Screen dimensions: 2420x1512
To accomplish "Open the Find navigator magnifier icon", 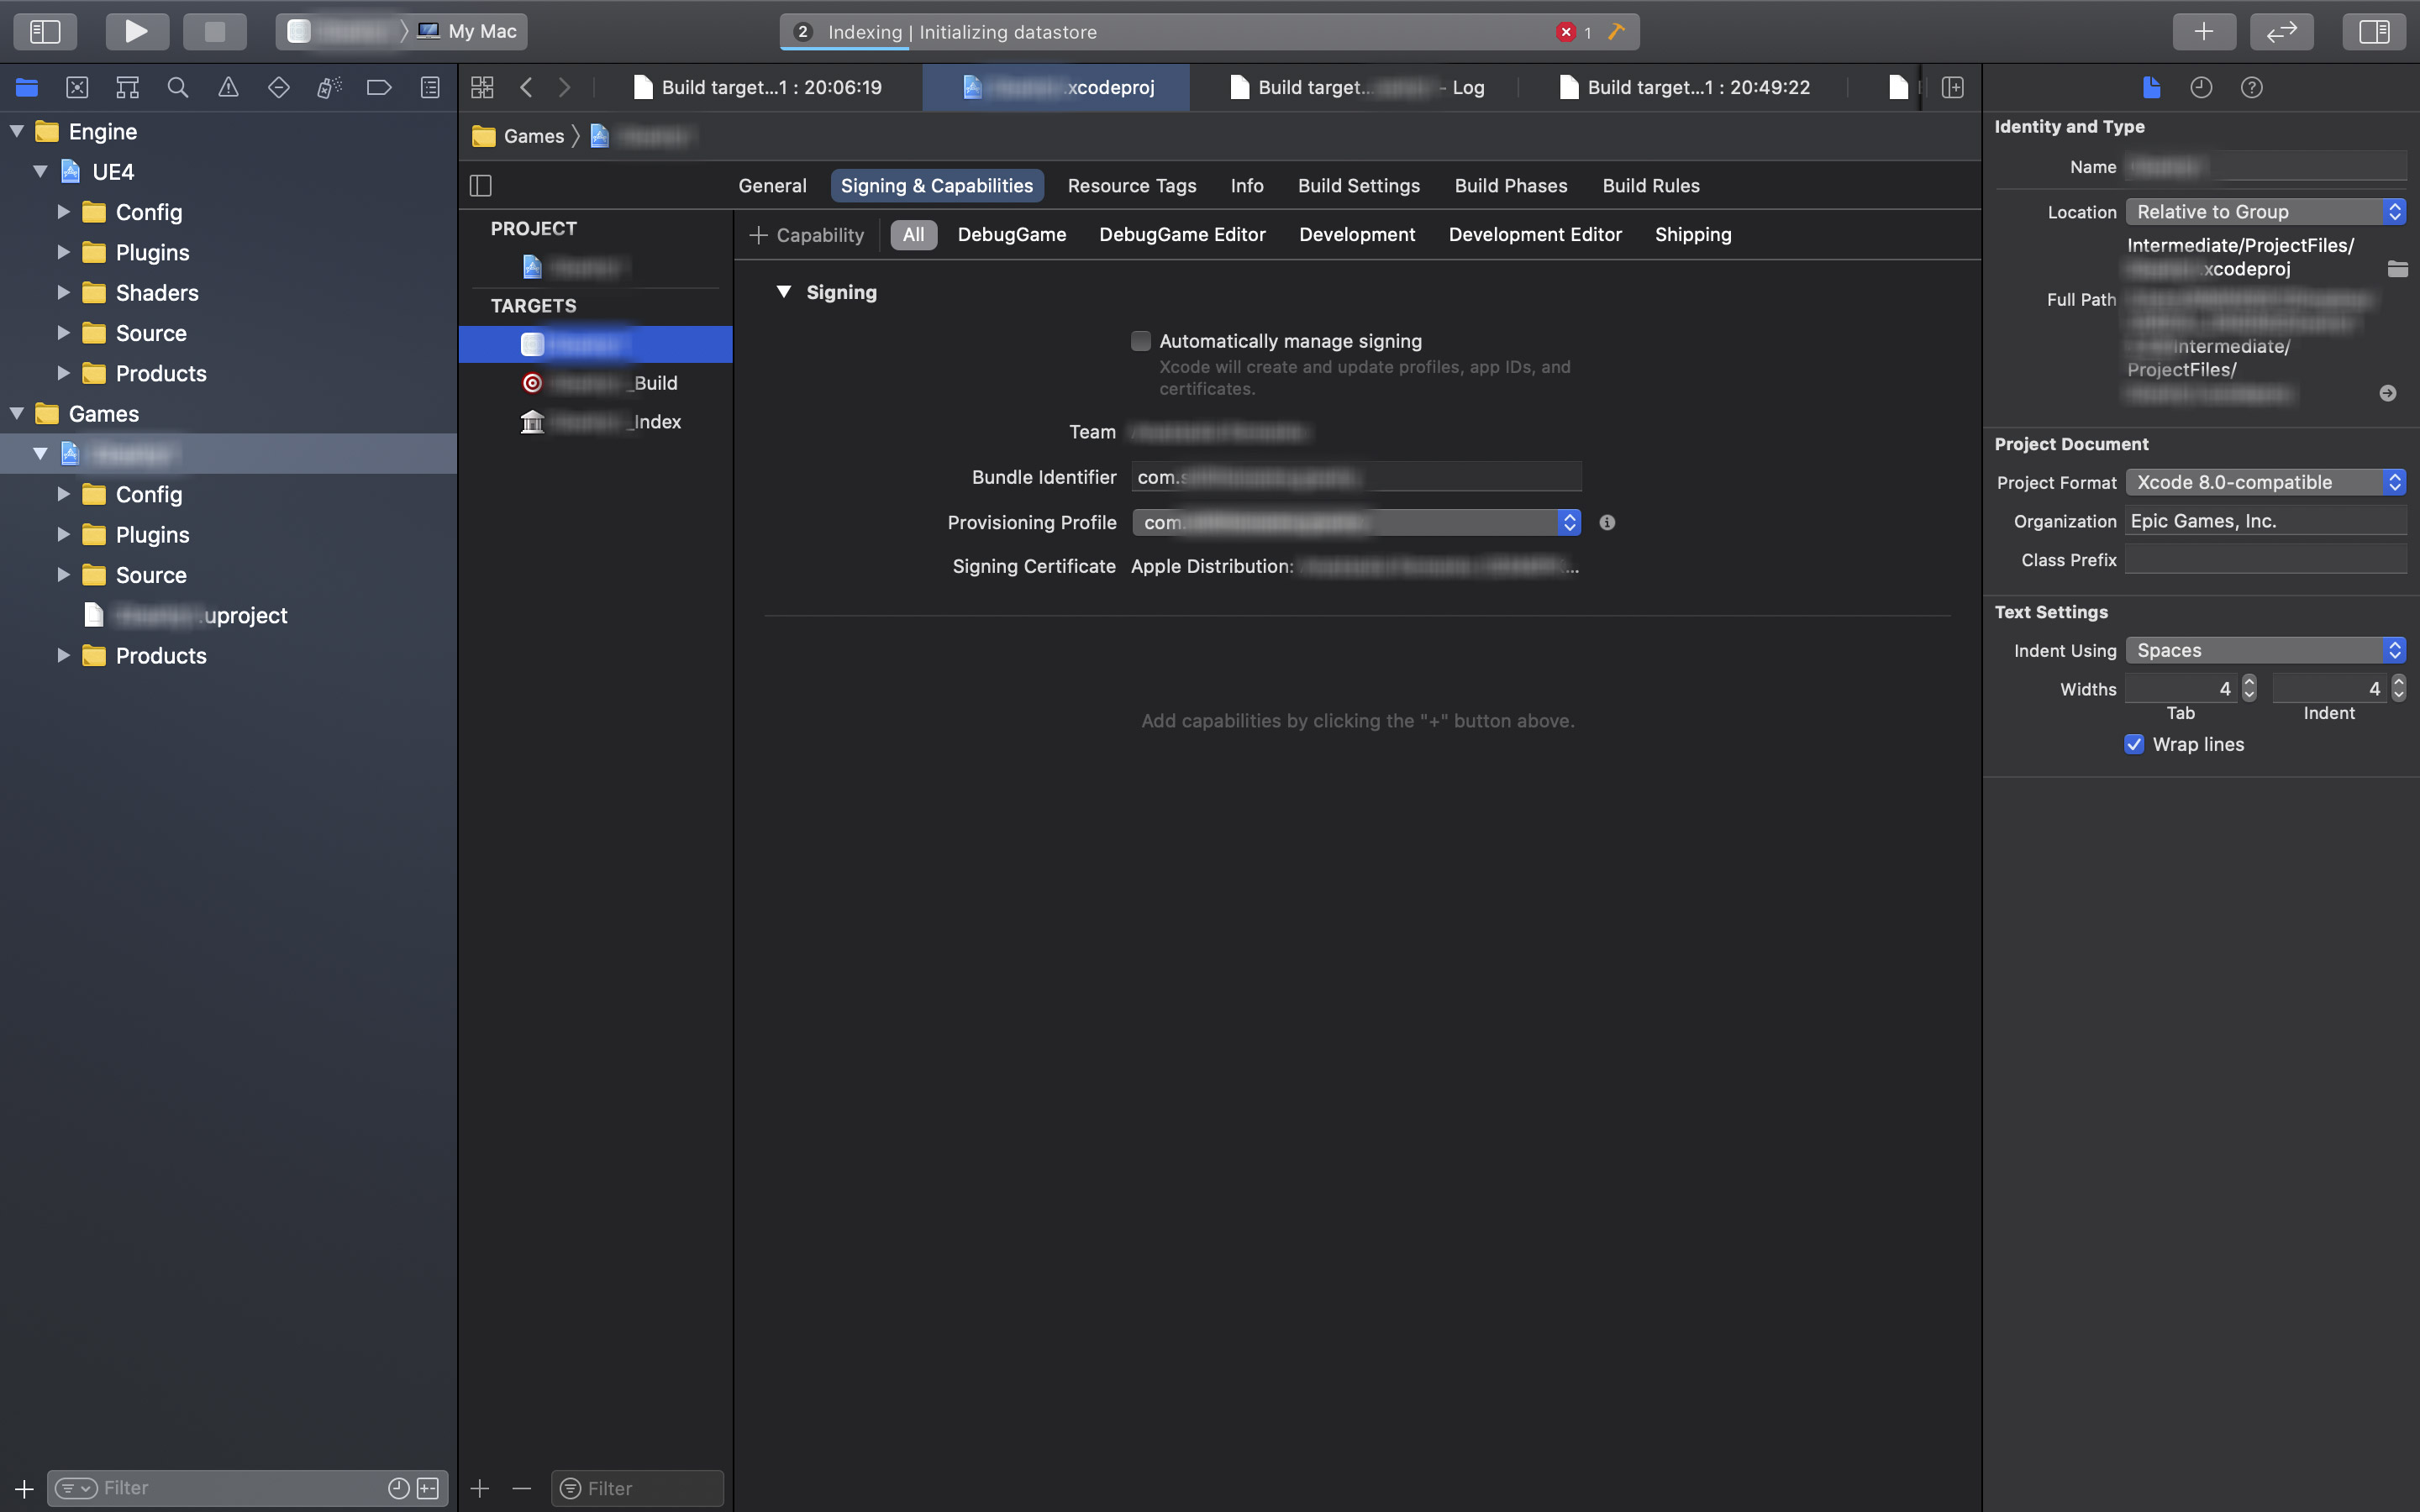I will pos(178,88).
